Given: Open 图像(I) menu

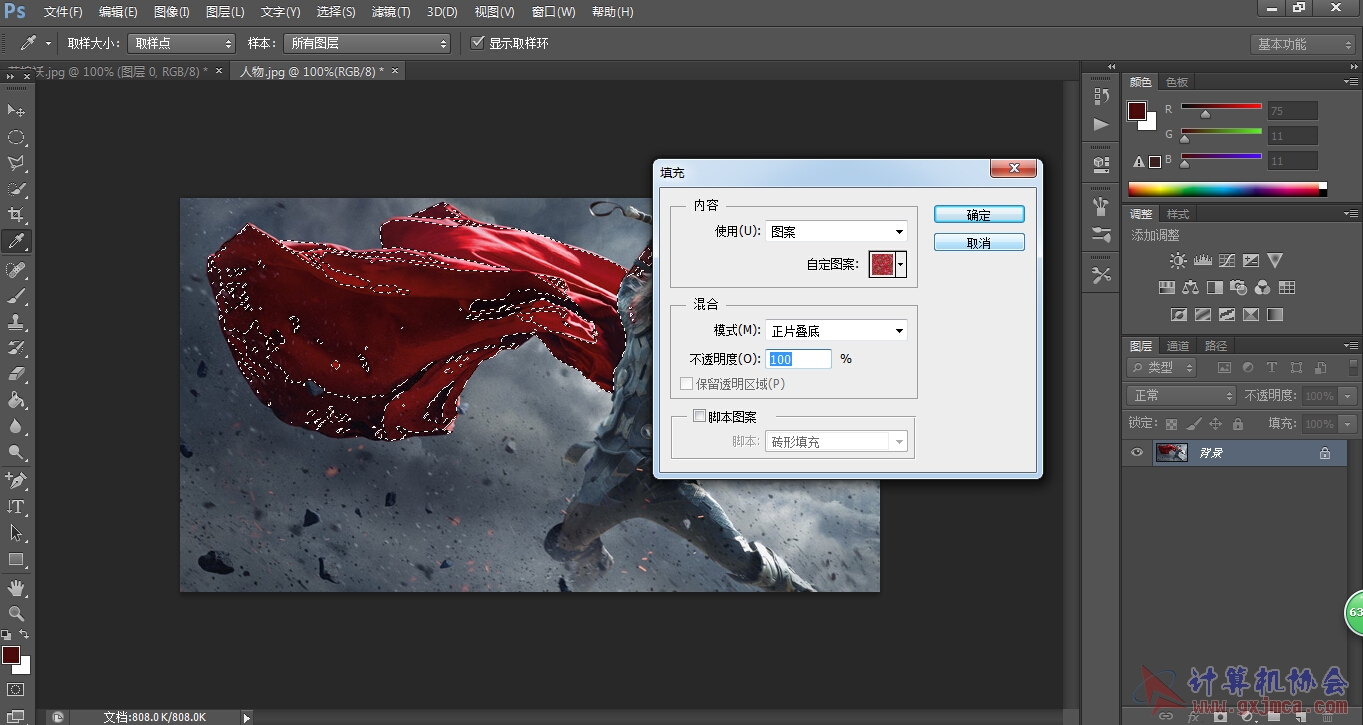Looking at the screenshot, I should click(x=172, y=12).
